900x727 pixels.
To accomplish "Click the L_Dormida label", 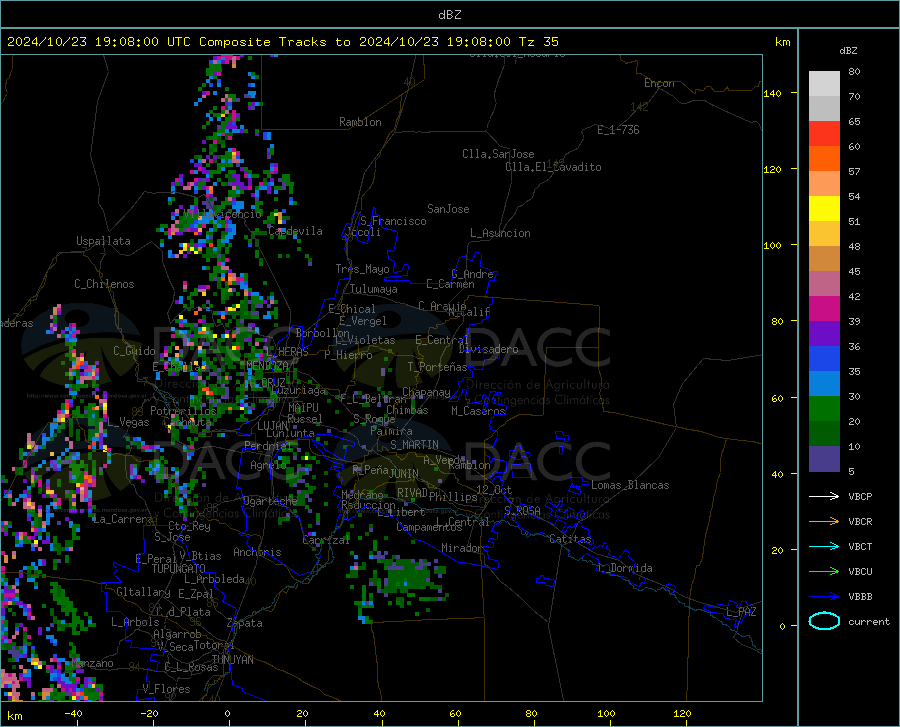I will coord(624,568).
